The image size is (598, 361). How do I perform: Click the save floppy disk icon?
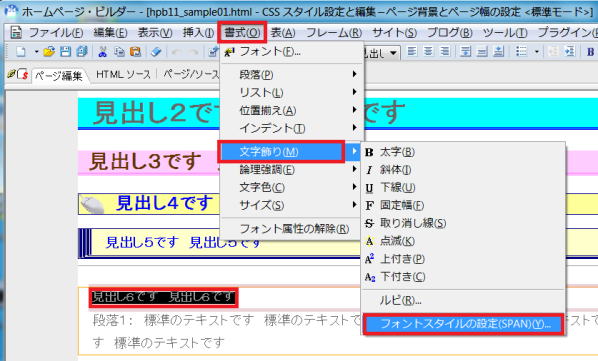[65, 51]
